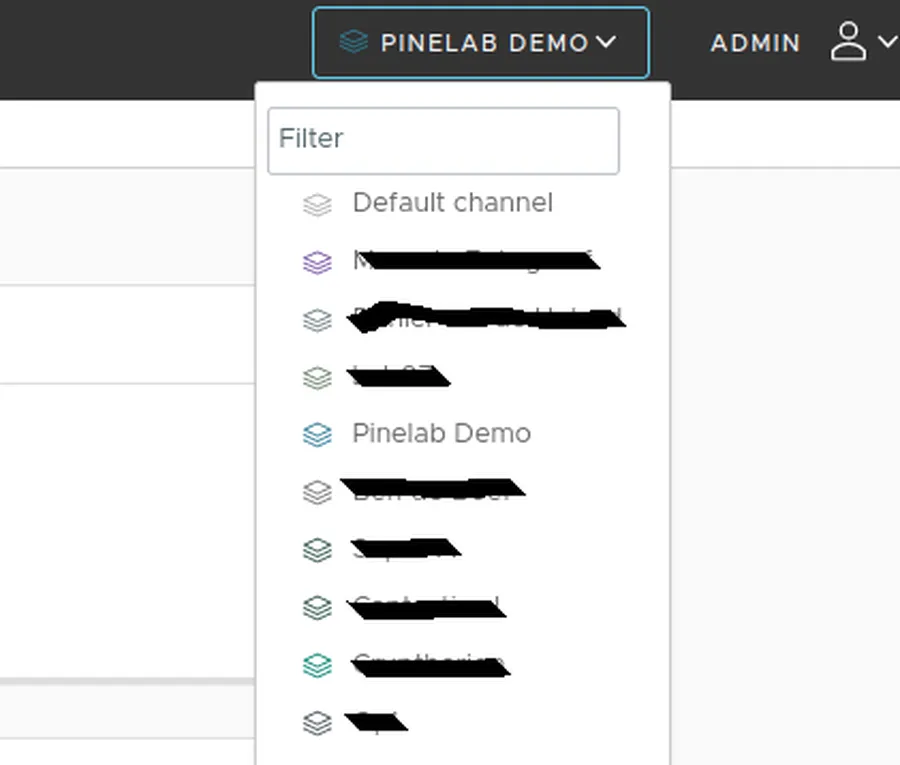Collapse the list using the PINELAB DEMO chevron
900x765 pixels.
tap(605, 42)
